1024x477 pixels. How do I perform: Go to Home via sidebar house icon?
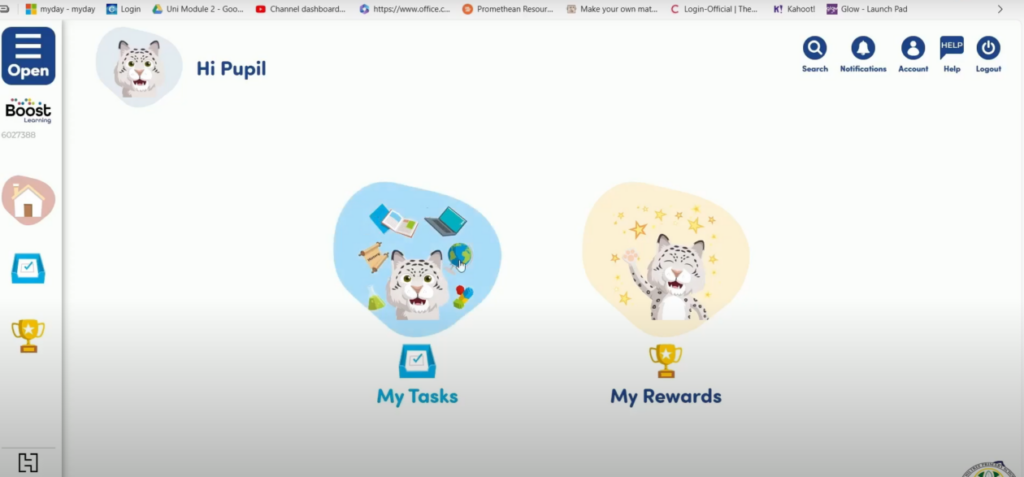28,201
